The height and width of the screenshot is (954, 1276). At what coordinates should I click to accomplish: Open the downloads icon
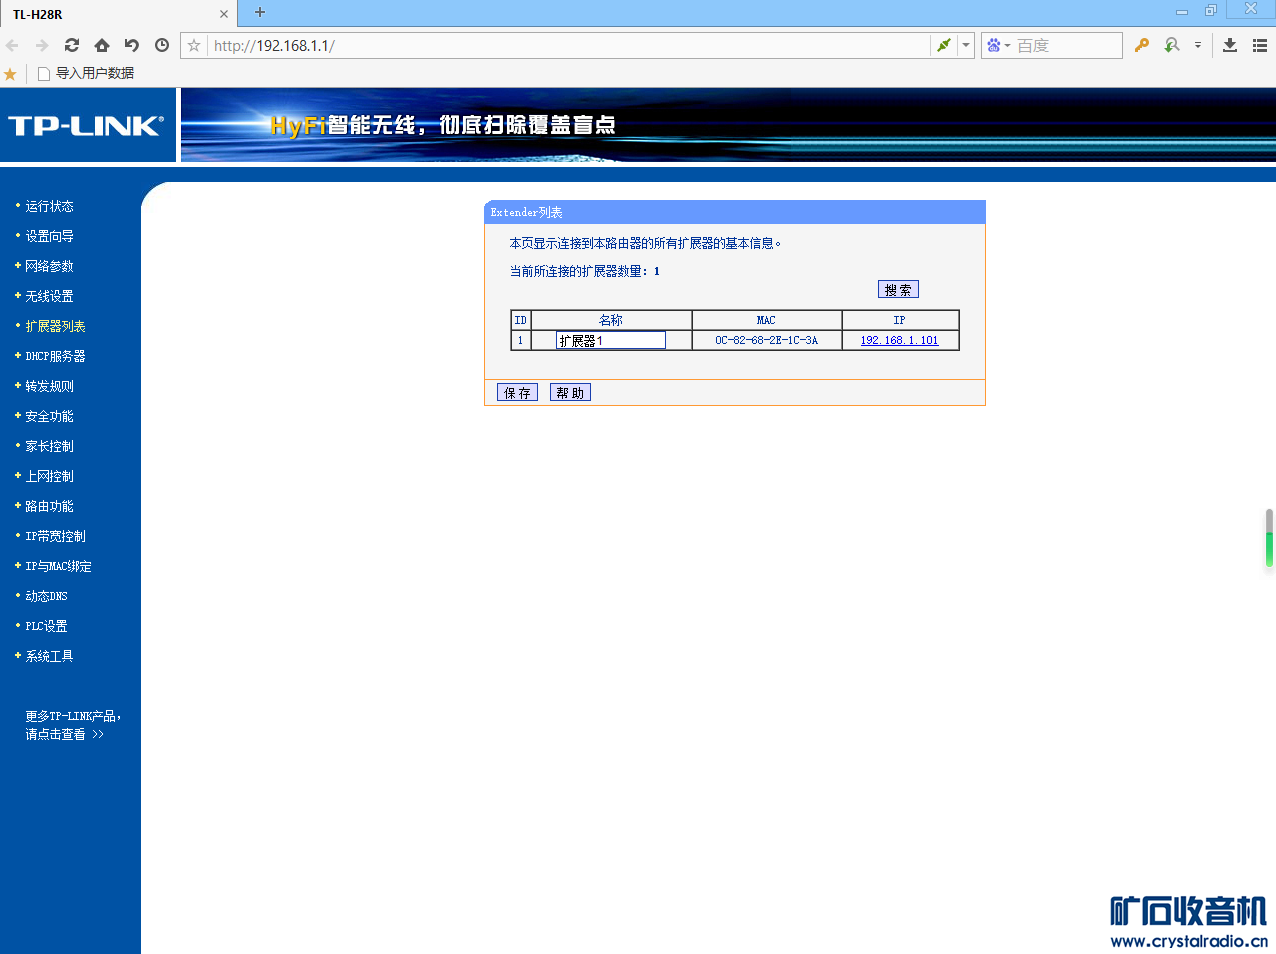1230,45
